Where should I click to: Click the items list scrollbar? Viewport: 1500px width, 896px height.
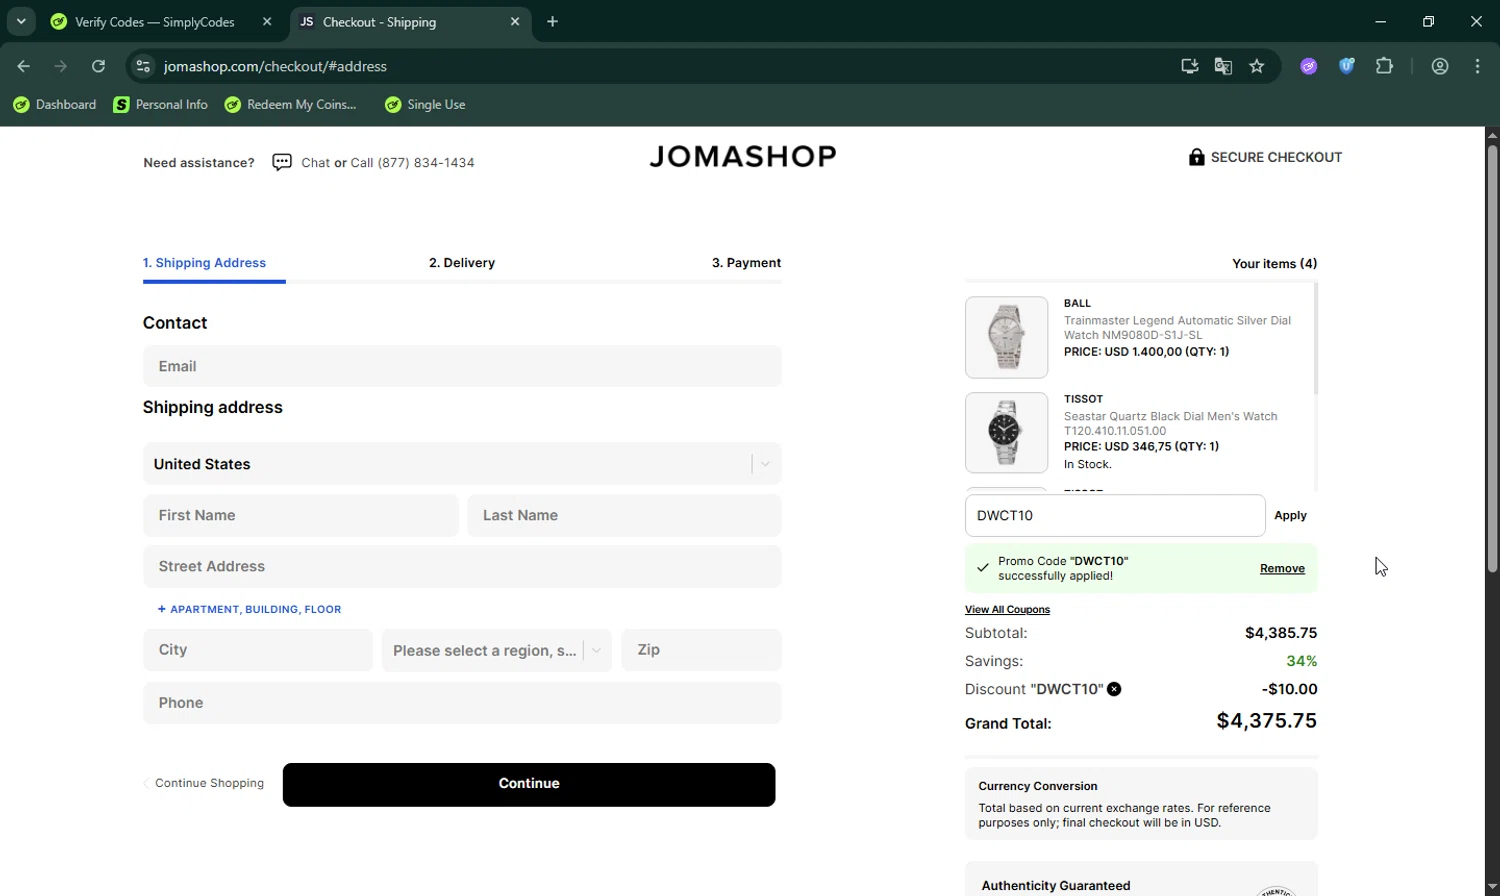[1315, 338]
